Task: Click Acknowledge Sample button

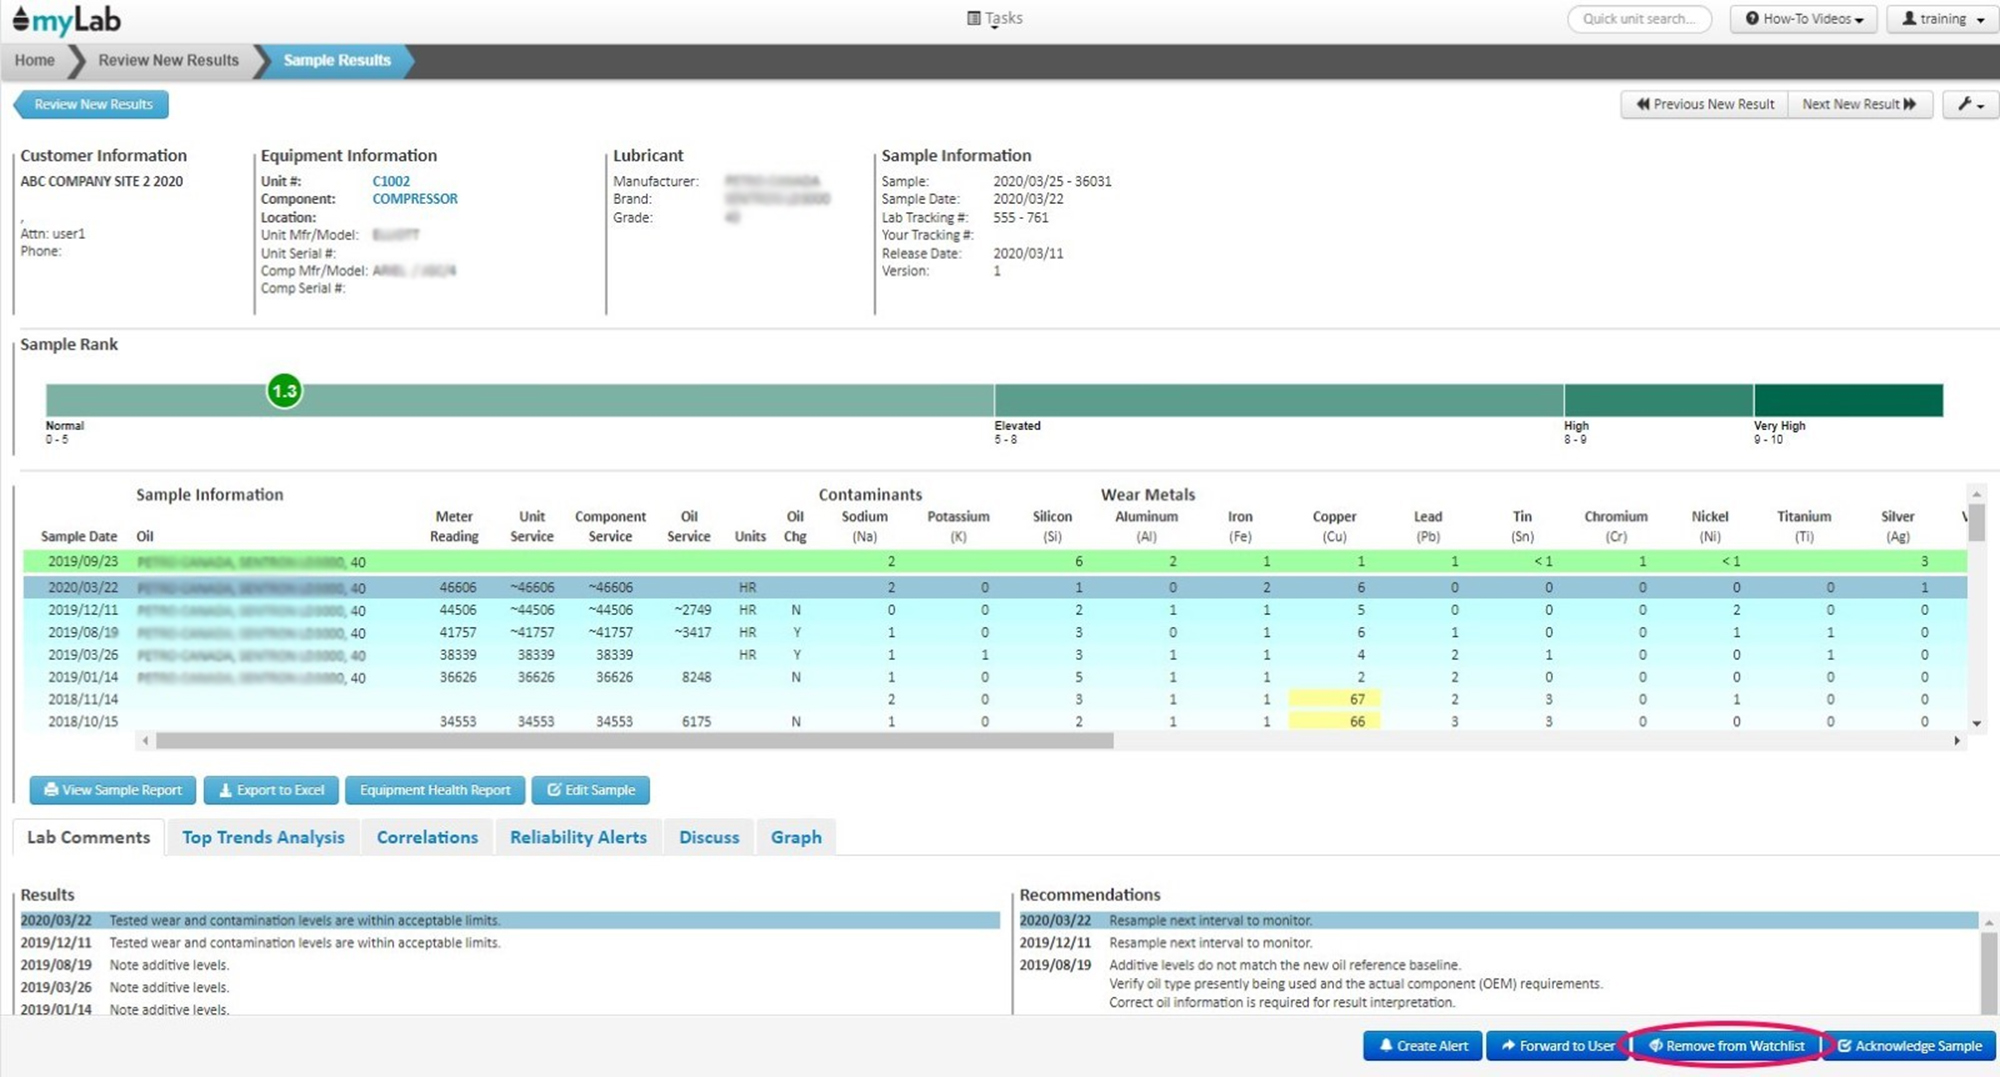Action: click(1909, 1046)
